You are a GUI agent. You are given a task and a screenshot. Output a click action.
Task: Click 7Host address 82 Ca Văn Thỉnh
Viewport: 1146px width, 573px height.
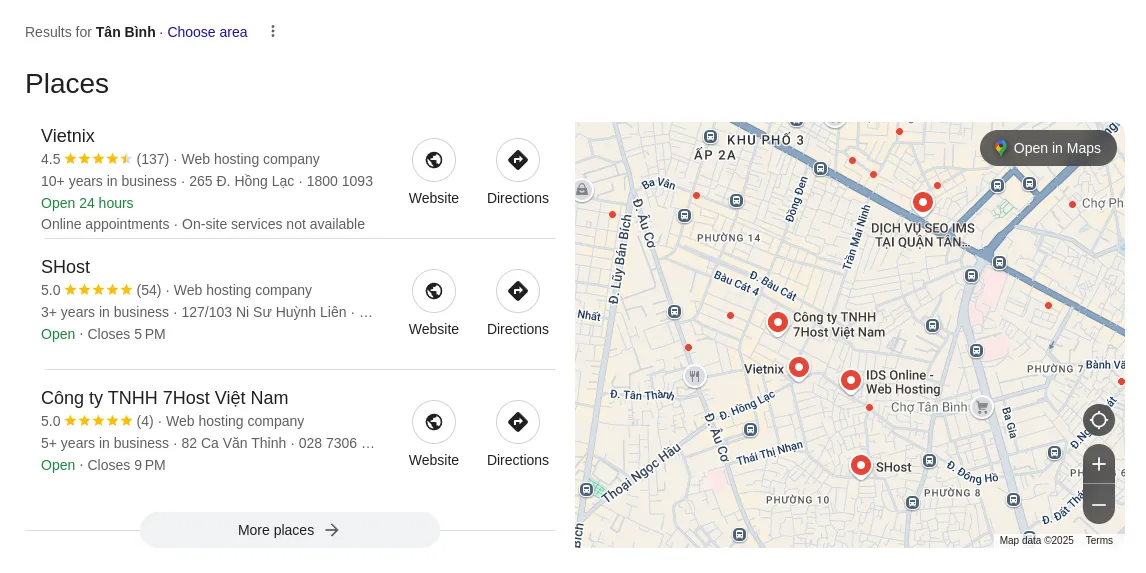(x=234, y=443)
